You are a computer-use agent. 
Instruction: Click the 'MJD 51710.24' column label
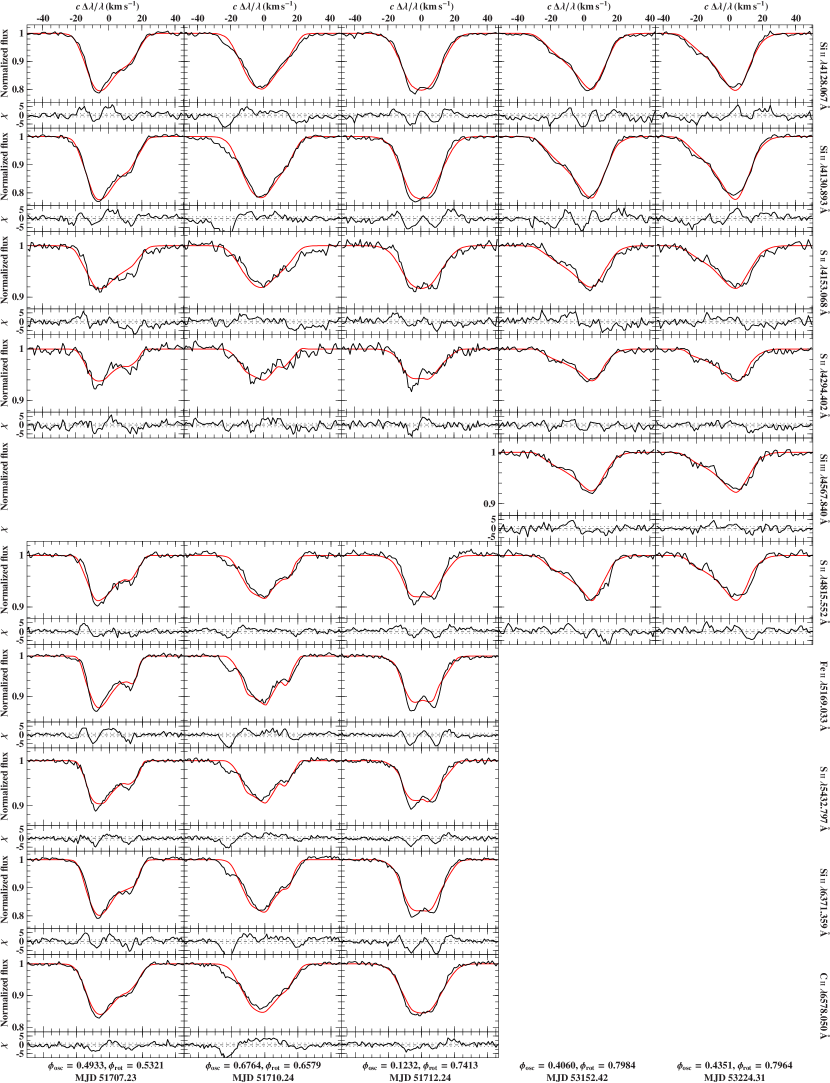[x=262, y=1076]
